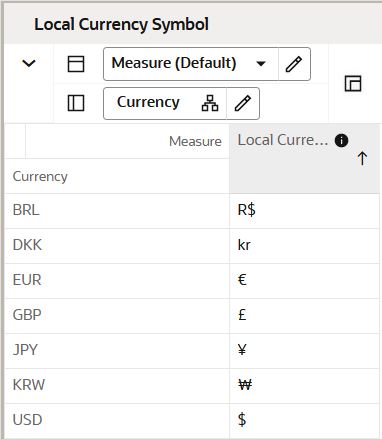Click the ₩ symbol cell
This screenshot has height=439, width=382.
pos(304,385)
